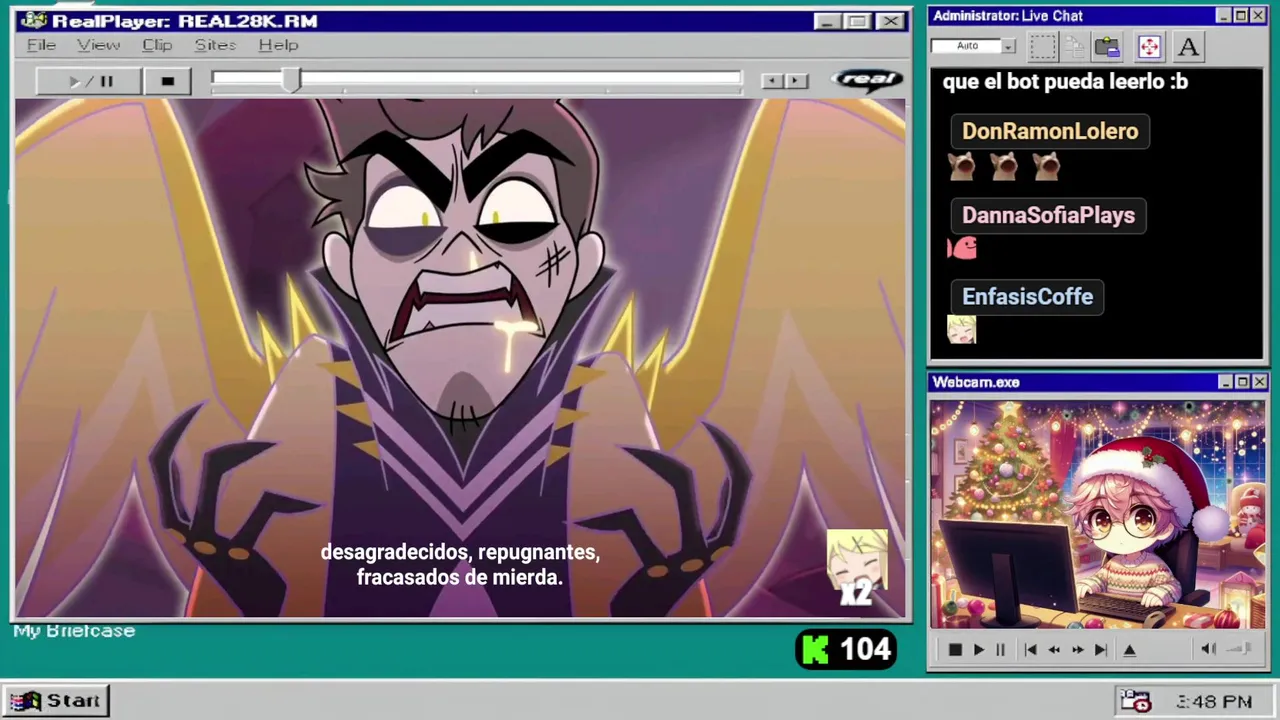Viewport: 1280px width, 720px height.
Task: Play in Webcam.exe controls
Action: [979, 650]
